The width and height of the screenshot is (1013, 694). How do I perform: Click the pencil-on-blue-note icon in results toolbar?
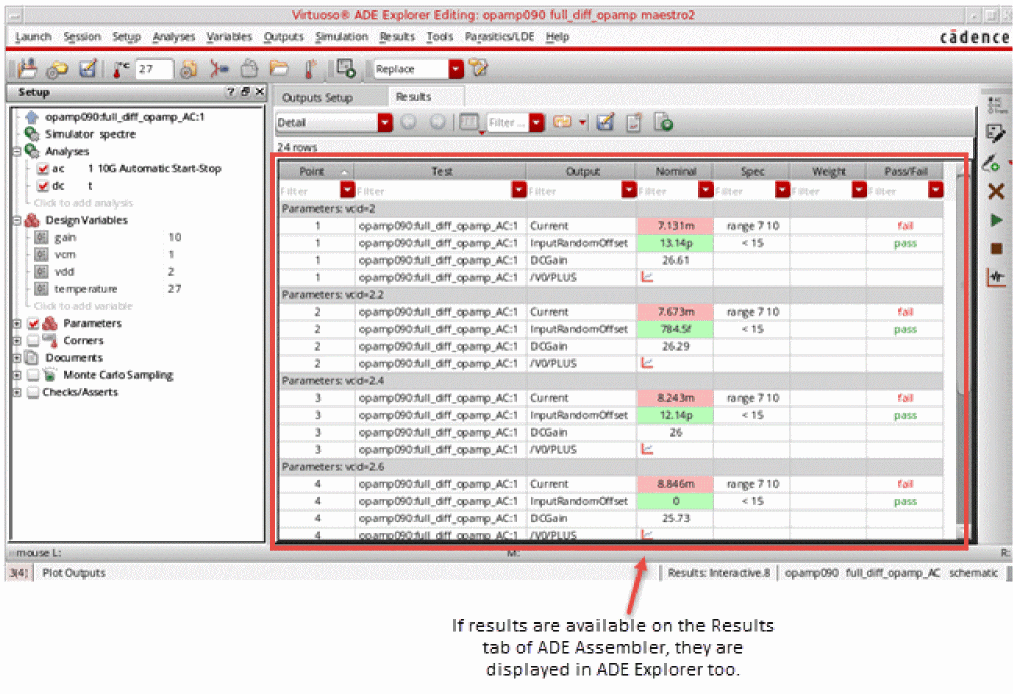point(605,121)
